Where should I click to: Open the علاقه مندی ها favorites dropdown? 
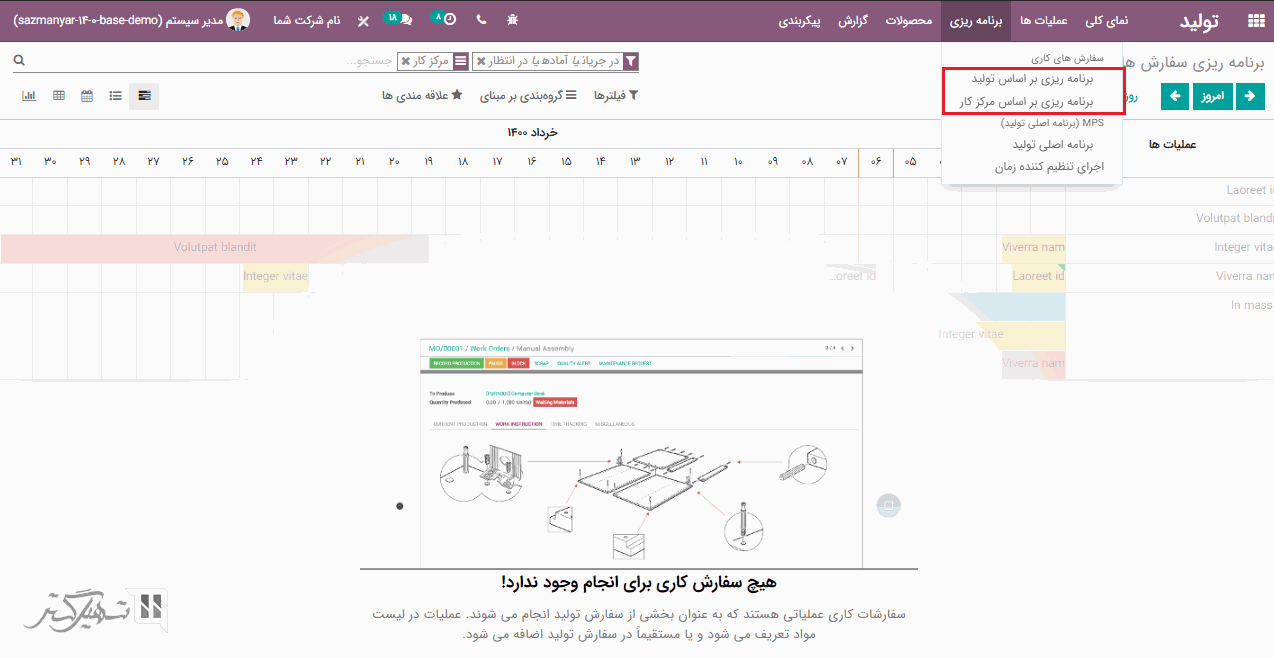click(x=421, y=96)
